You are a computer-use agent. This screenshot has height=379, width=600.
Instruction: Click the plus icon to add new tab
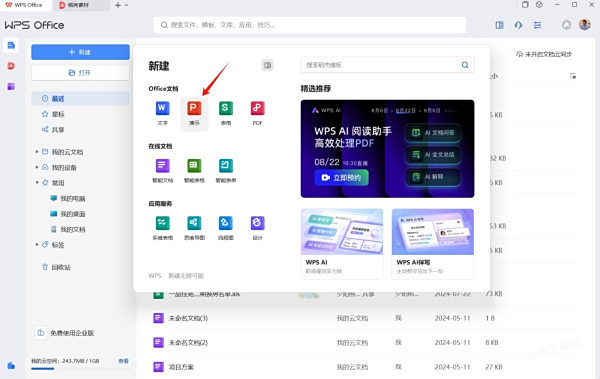[x=118, y=5]
